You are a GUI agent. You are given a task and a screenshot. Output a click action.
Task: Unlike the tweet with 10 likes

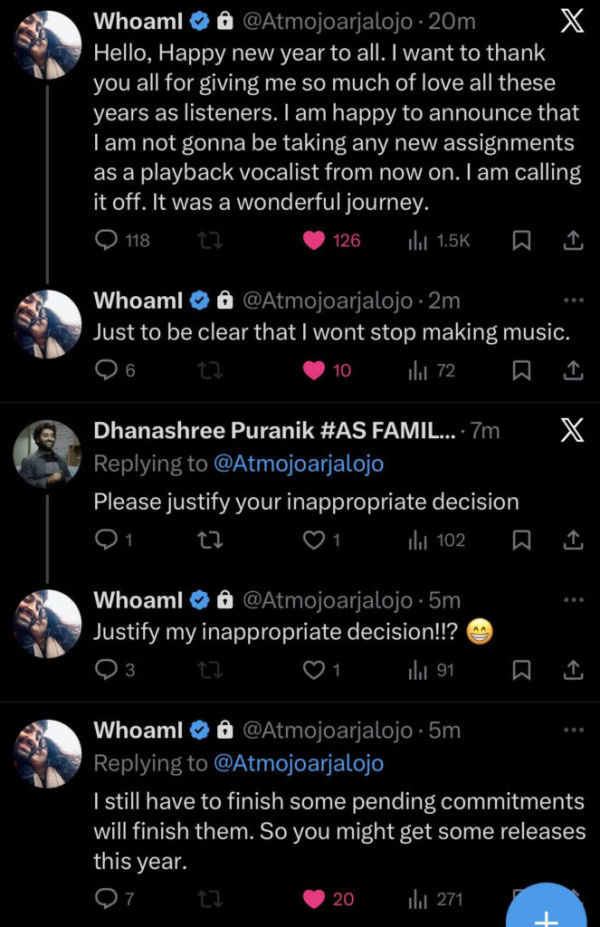pos(314,370)
